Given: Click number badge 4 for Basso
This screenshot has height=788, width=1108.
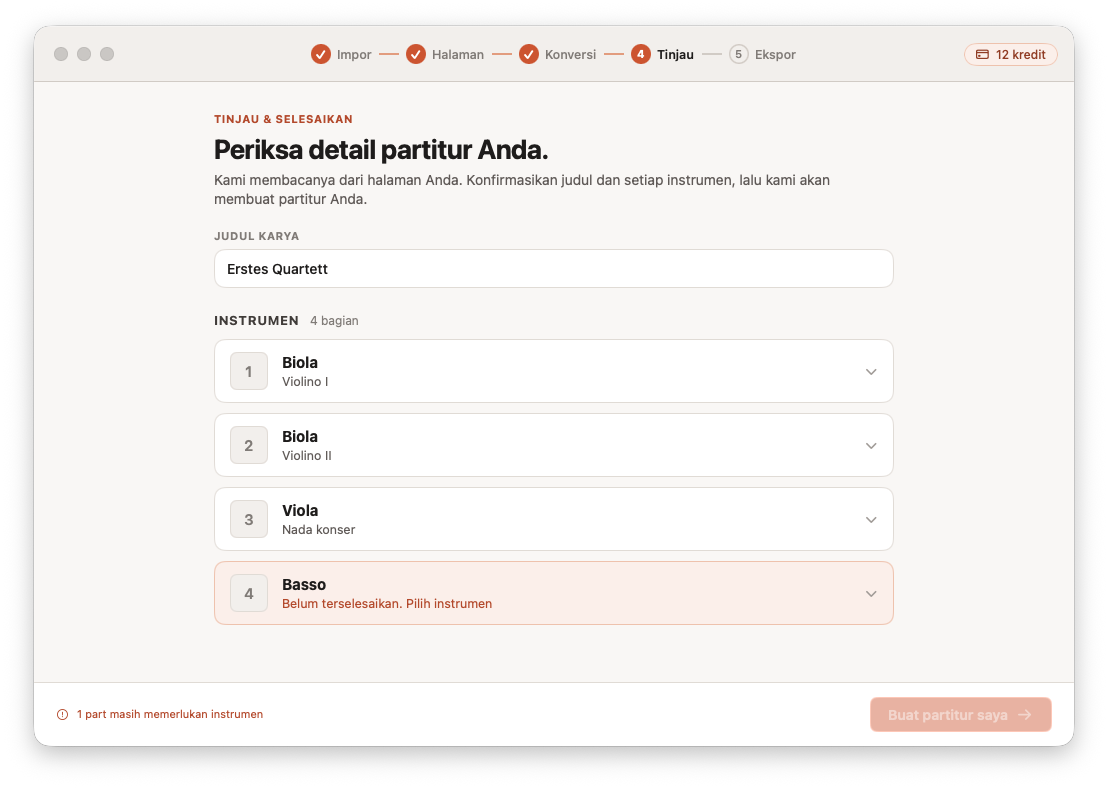Looking at the screenshot, I should [x=249, y=594].
